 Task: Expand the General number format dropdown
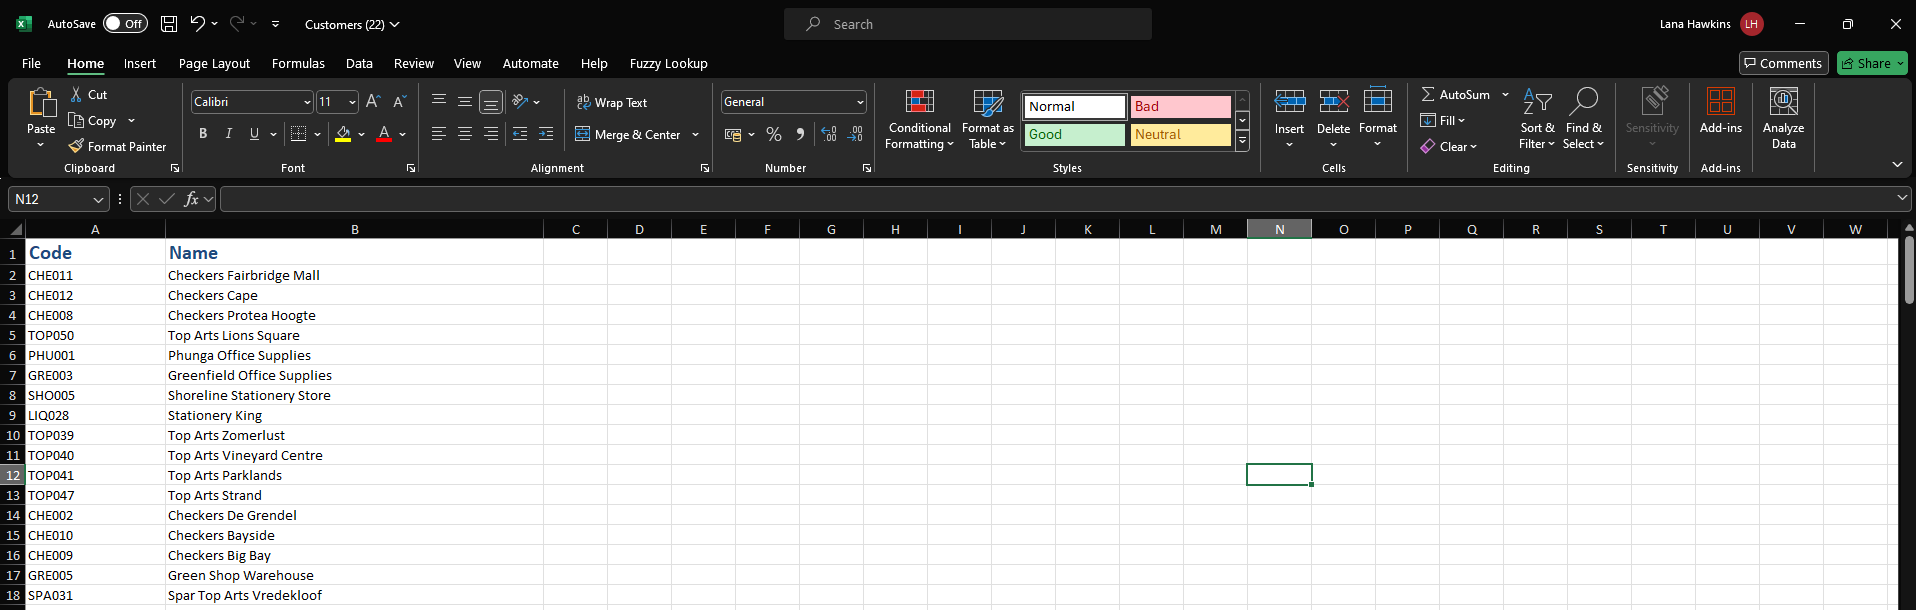[x=859, y=102]
